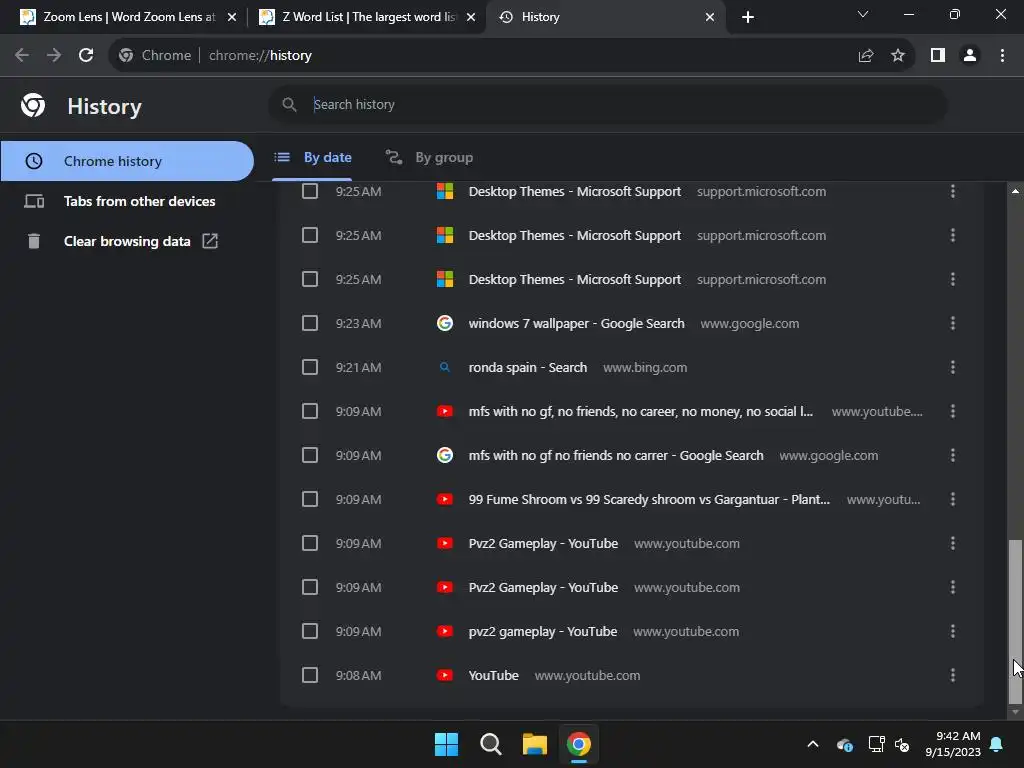Image resolution: width=1024 pixels, height=768 pixels.
Task: Click the tab search chevron in the title bar
Action: click(863, 14)
